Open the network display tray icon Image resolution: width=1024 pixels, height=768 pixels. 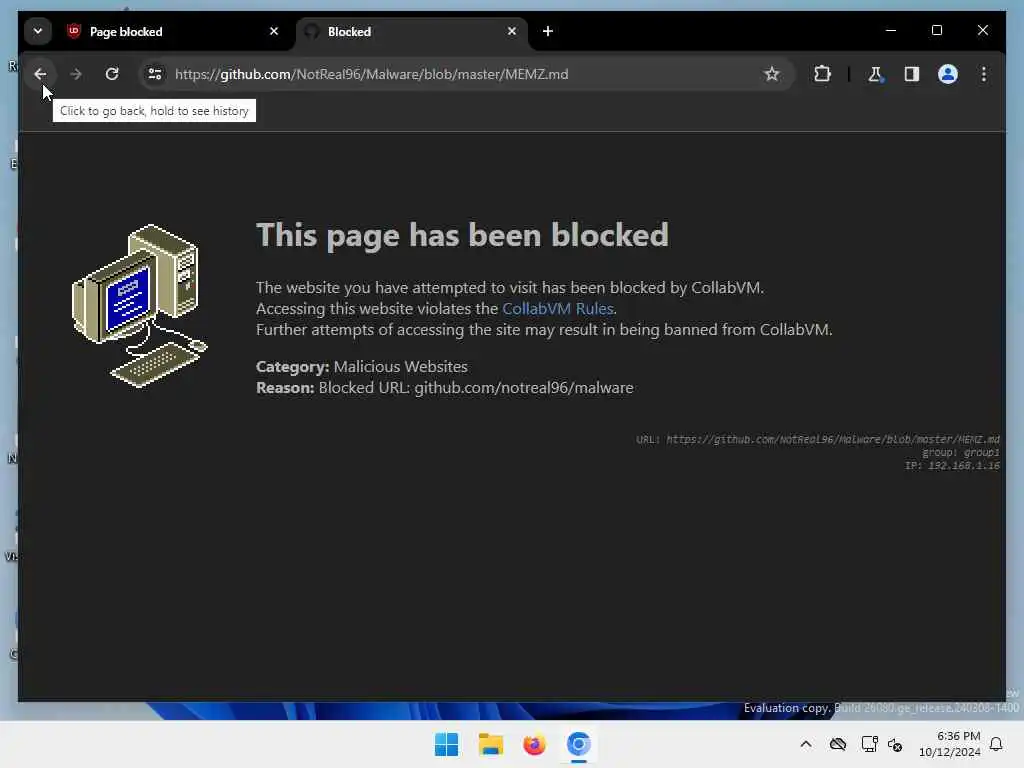tap(869, 744)
